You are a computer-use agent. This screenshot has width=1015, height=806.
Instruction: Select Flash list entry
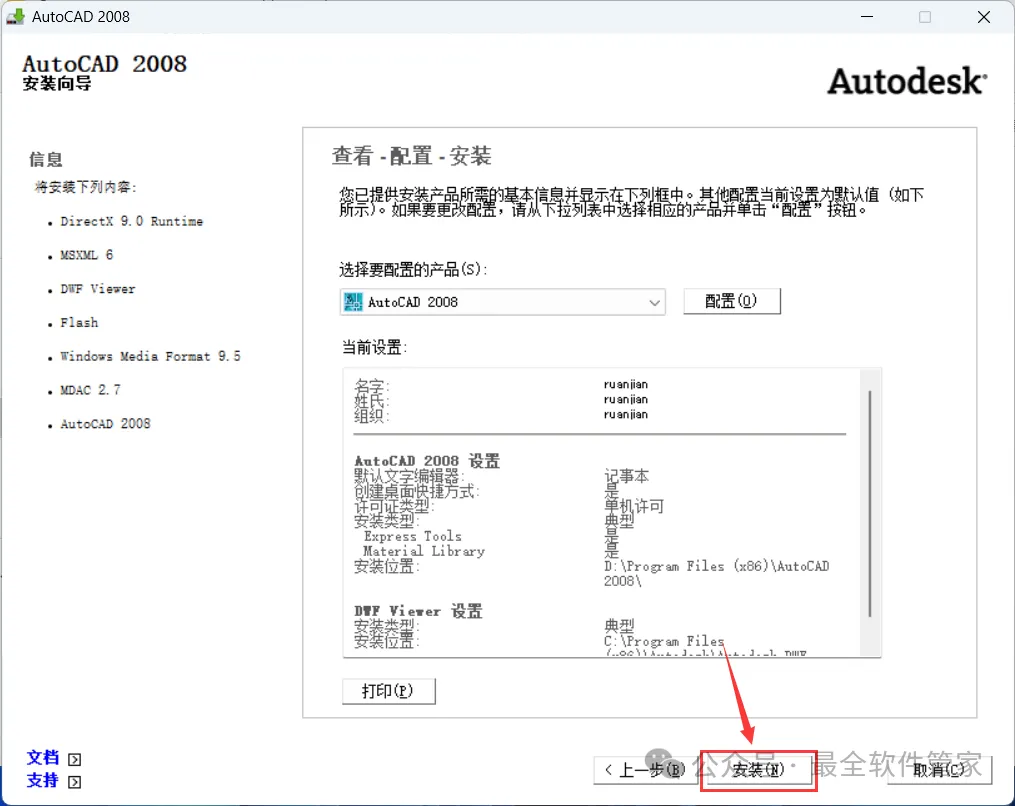click(x=79, y=322)
